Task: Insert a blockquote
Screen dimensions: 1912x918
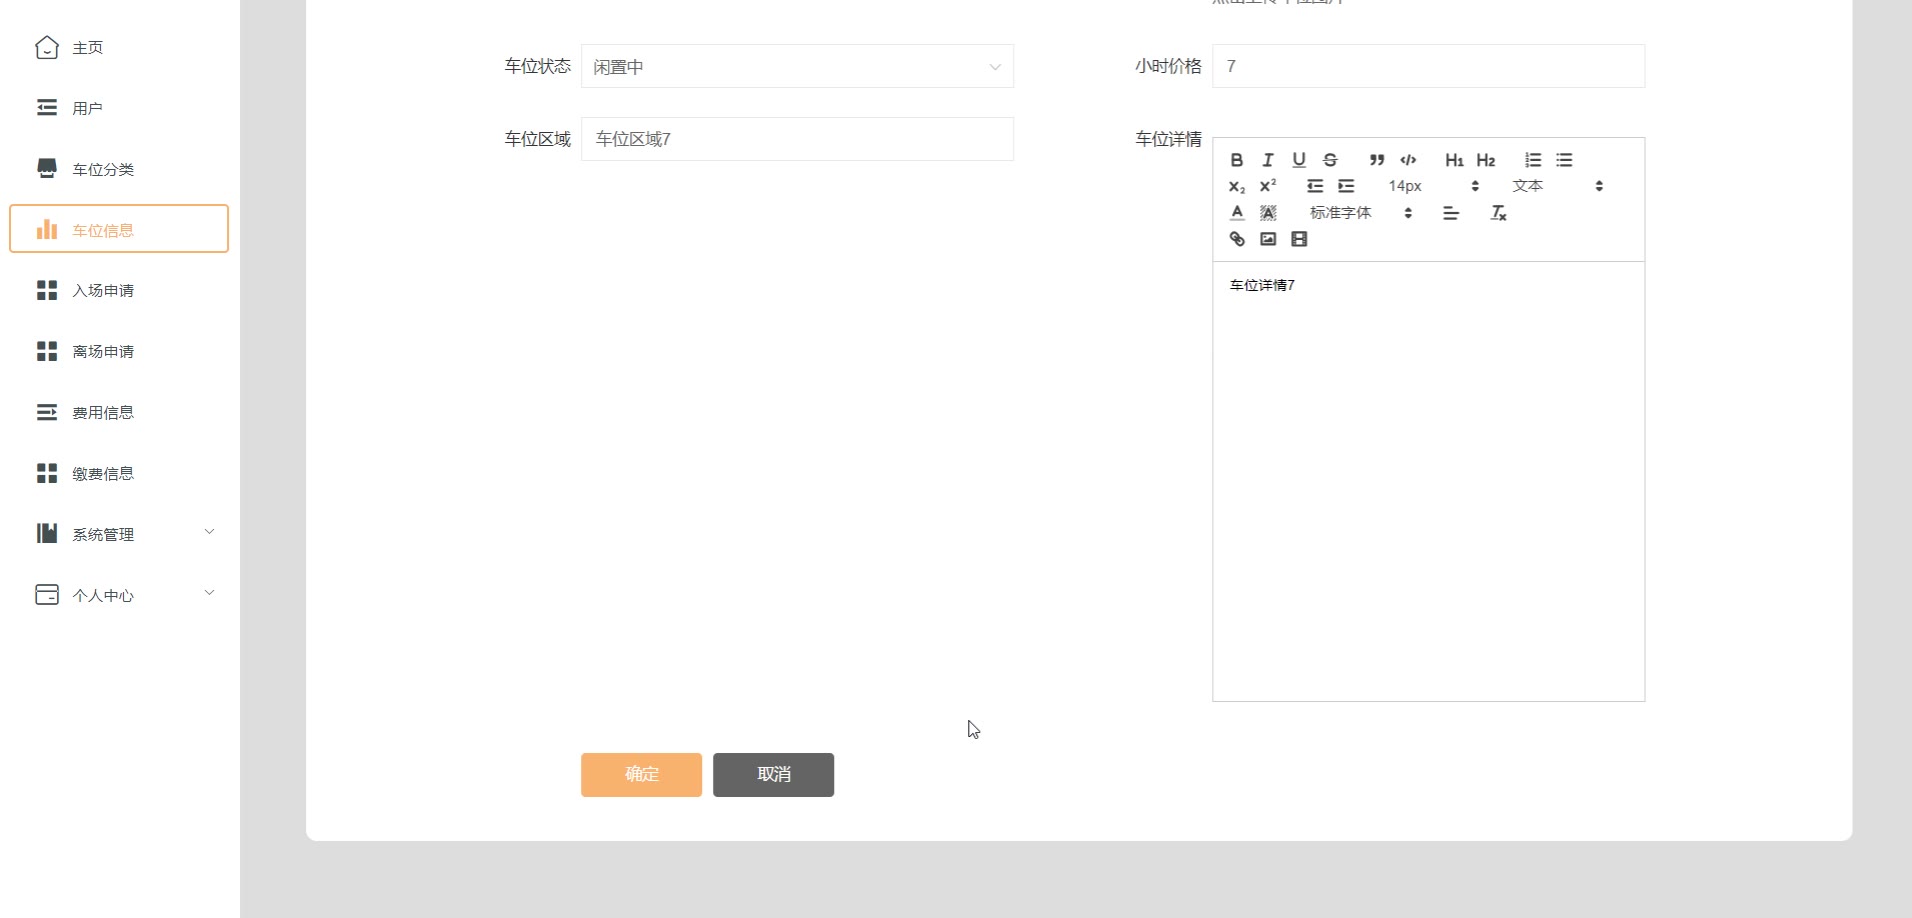Action: [x=1377, y=160]
